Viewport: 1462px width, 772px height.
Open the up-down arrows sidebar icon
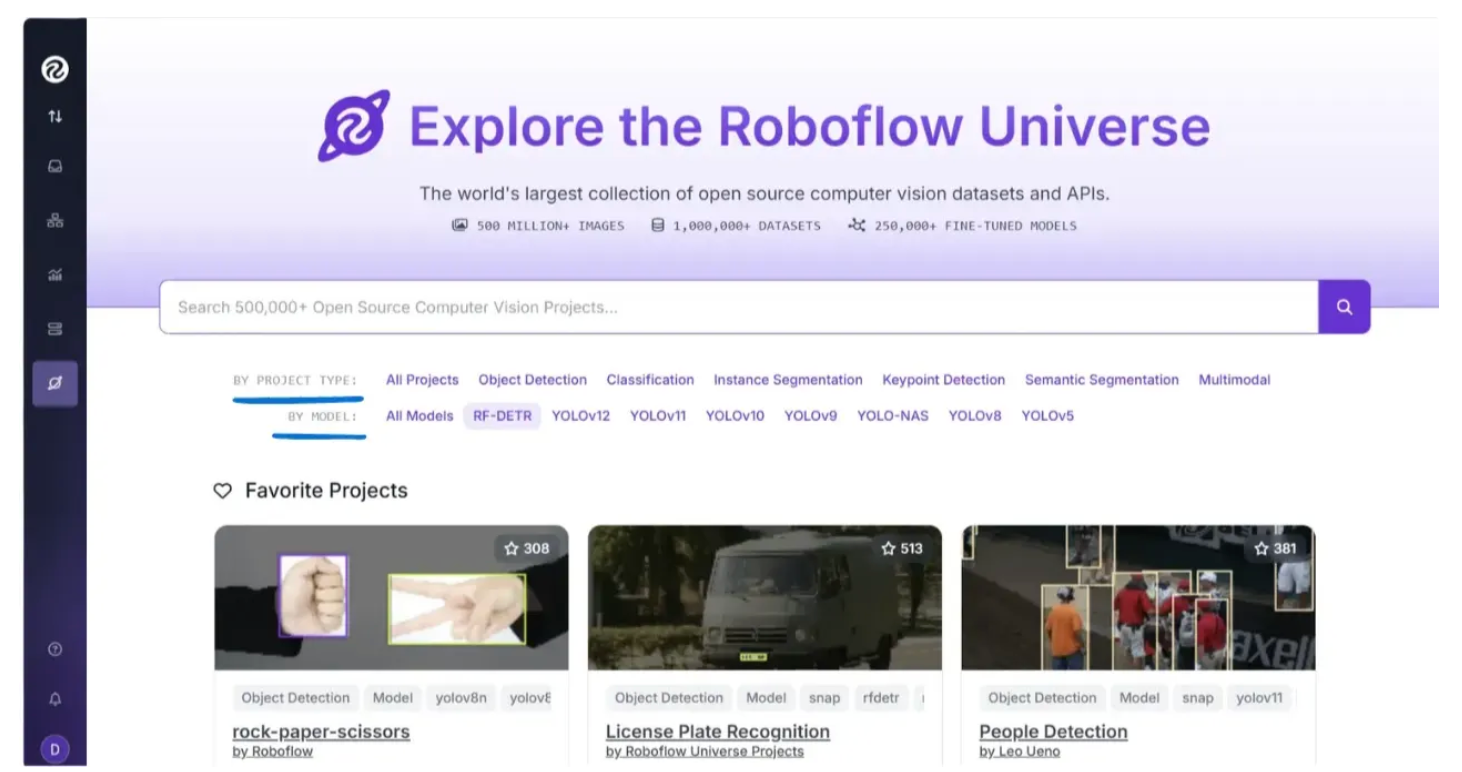click(x=55, y=117)
